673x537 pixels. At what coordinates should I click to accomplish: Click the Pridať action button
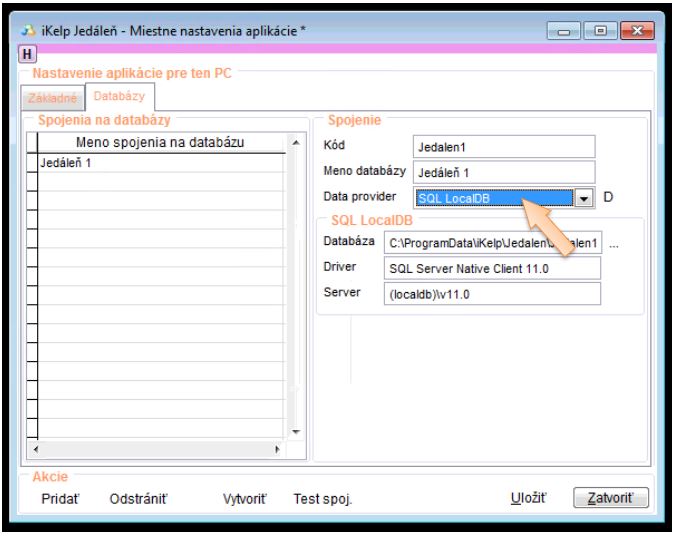click(x=59, y=497)
